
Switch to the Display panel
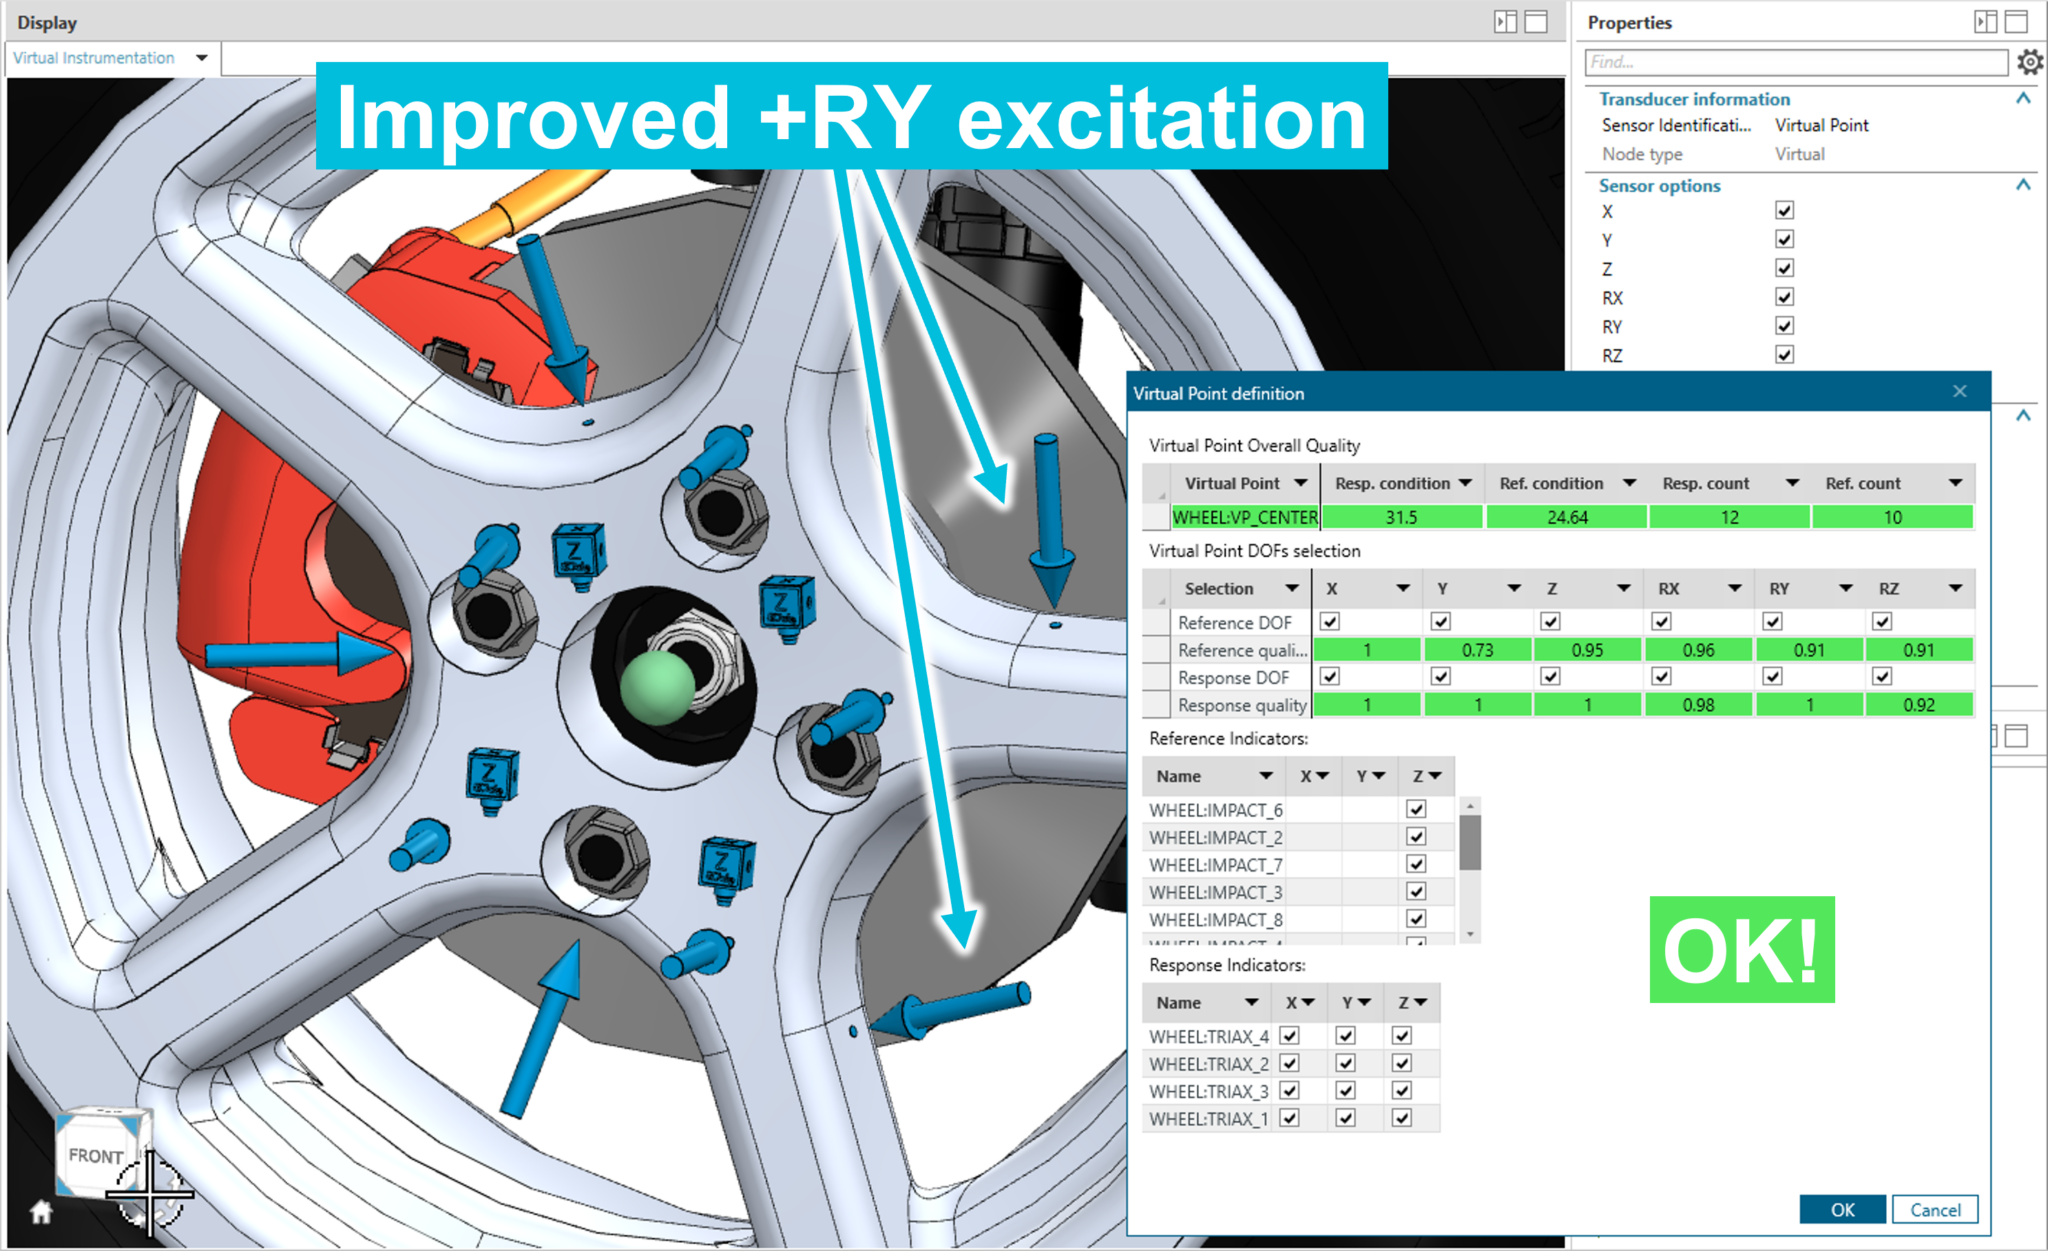coord(46,21)
